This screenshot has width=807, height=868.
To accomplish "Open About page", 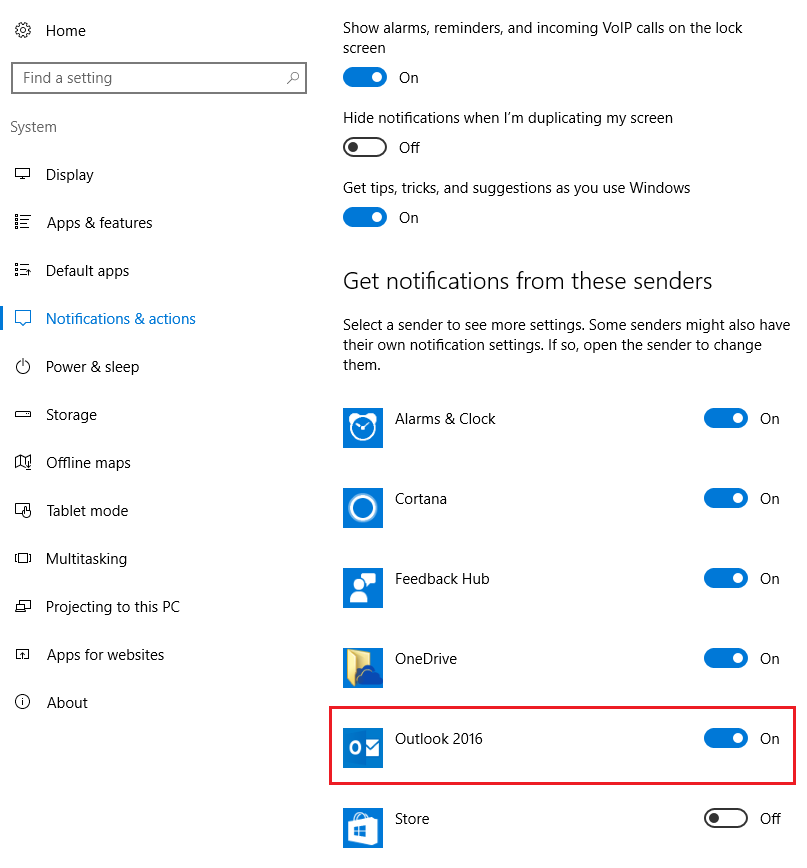I will tap(67, 702).
